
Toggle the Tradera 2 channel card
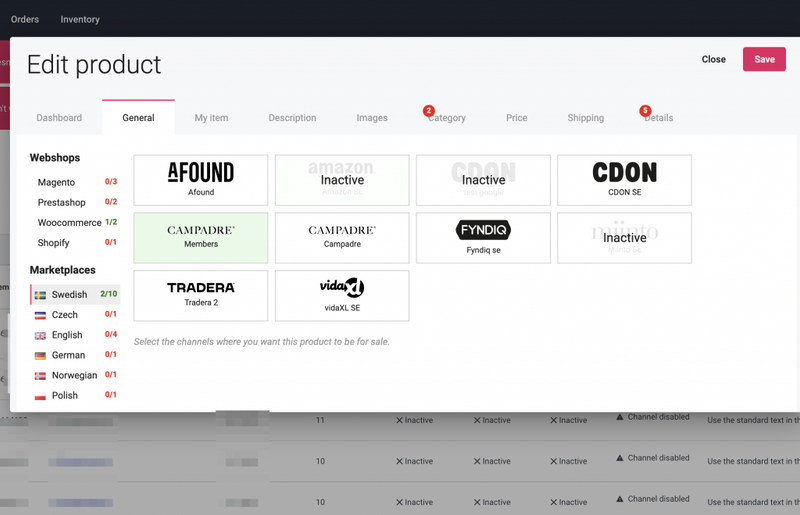[201, 296]
